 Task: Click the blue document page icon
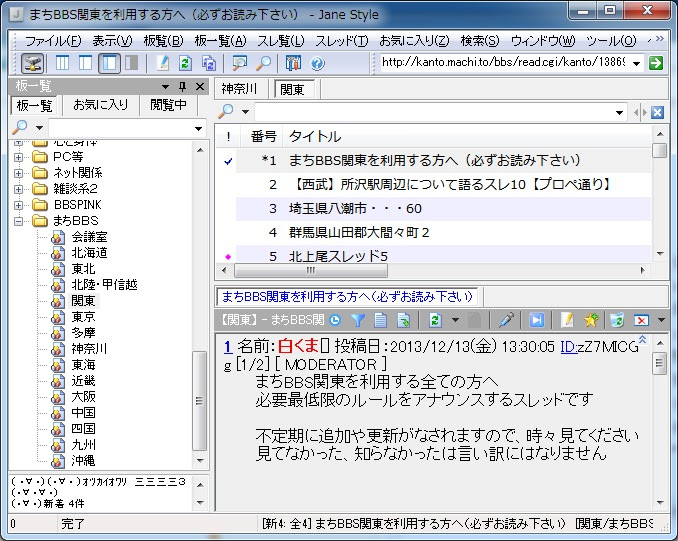(x=381, y=320)
